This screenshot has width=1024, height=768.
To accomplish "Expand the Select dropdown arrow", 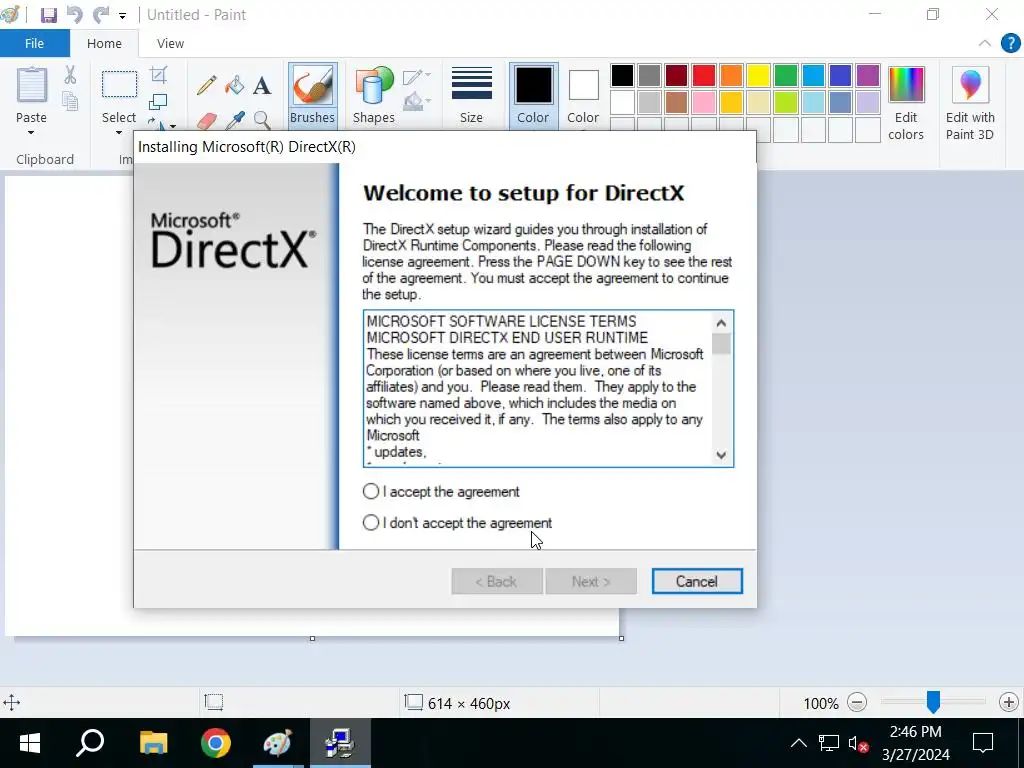I will 119,133.
